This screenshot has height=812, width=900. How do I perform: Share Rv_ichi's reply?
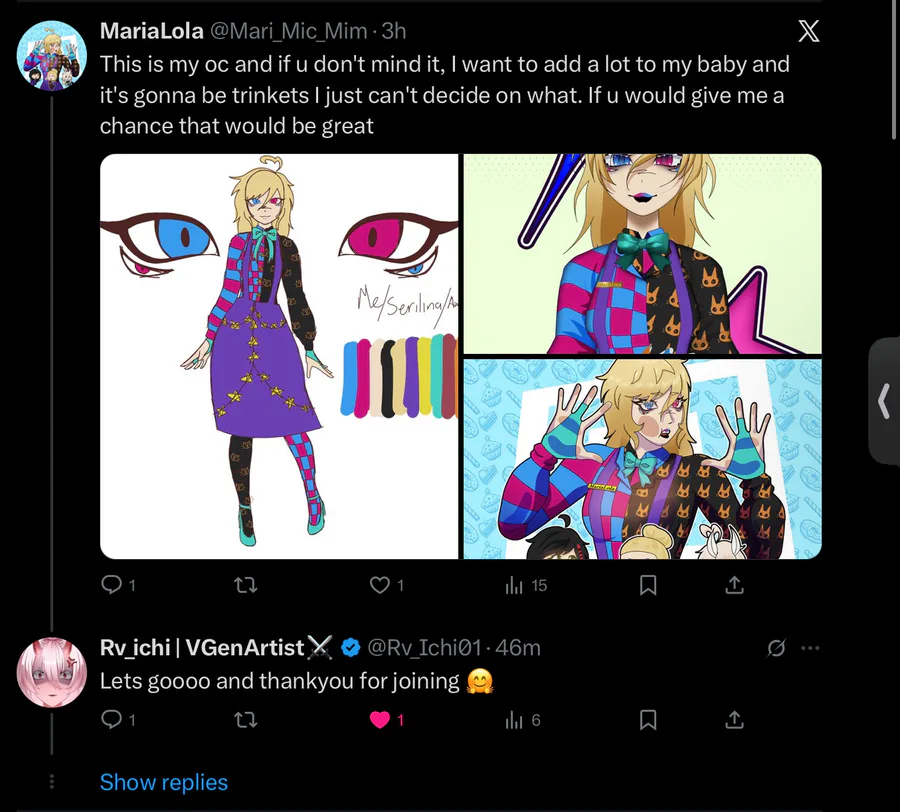(733, 719)
